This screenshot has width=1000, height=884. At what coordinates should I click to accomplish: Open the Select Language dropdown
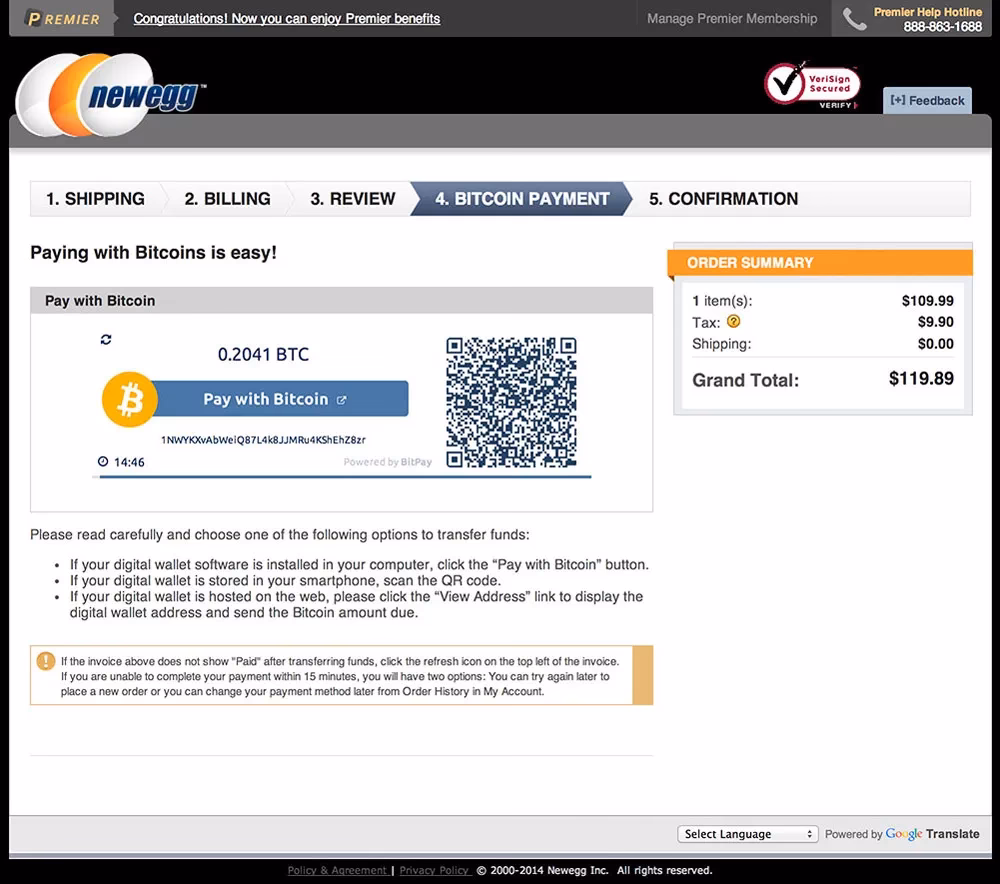coord(747,833)
